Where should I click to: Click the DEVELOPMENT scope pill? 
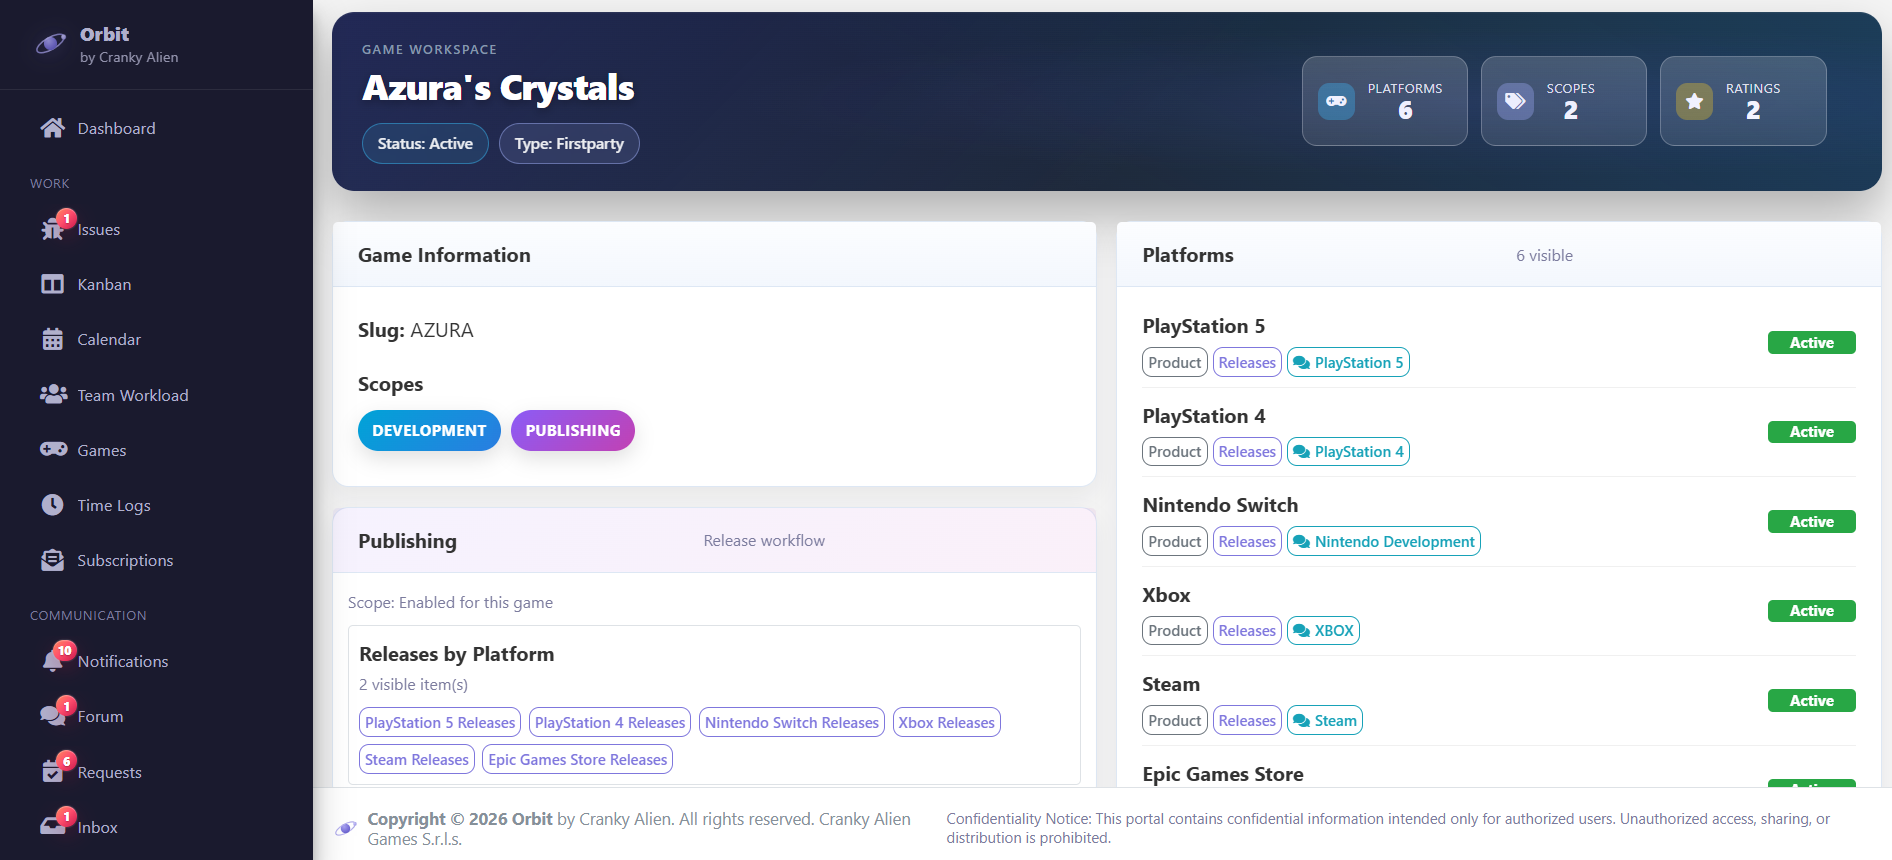click(x=429, y=430)
